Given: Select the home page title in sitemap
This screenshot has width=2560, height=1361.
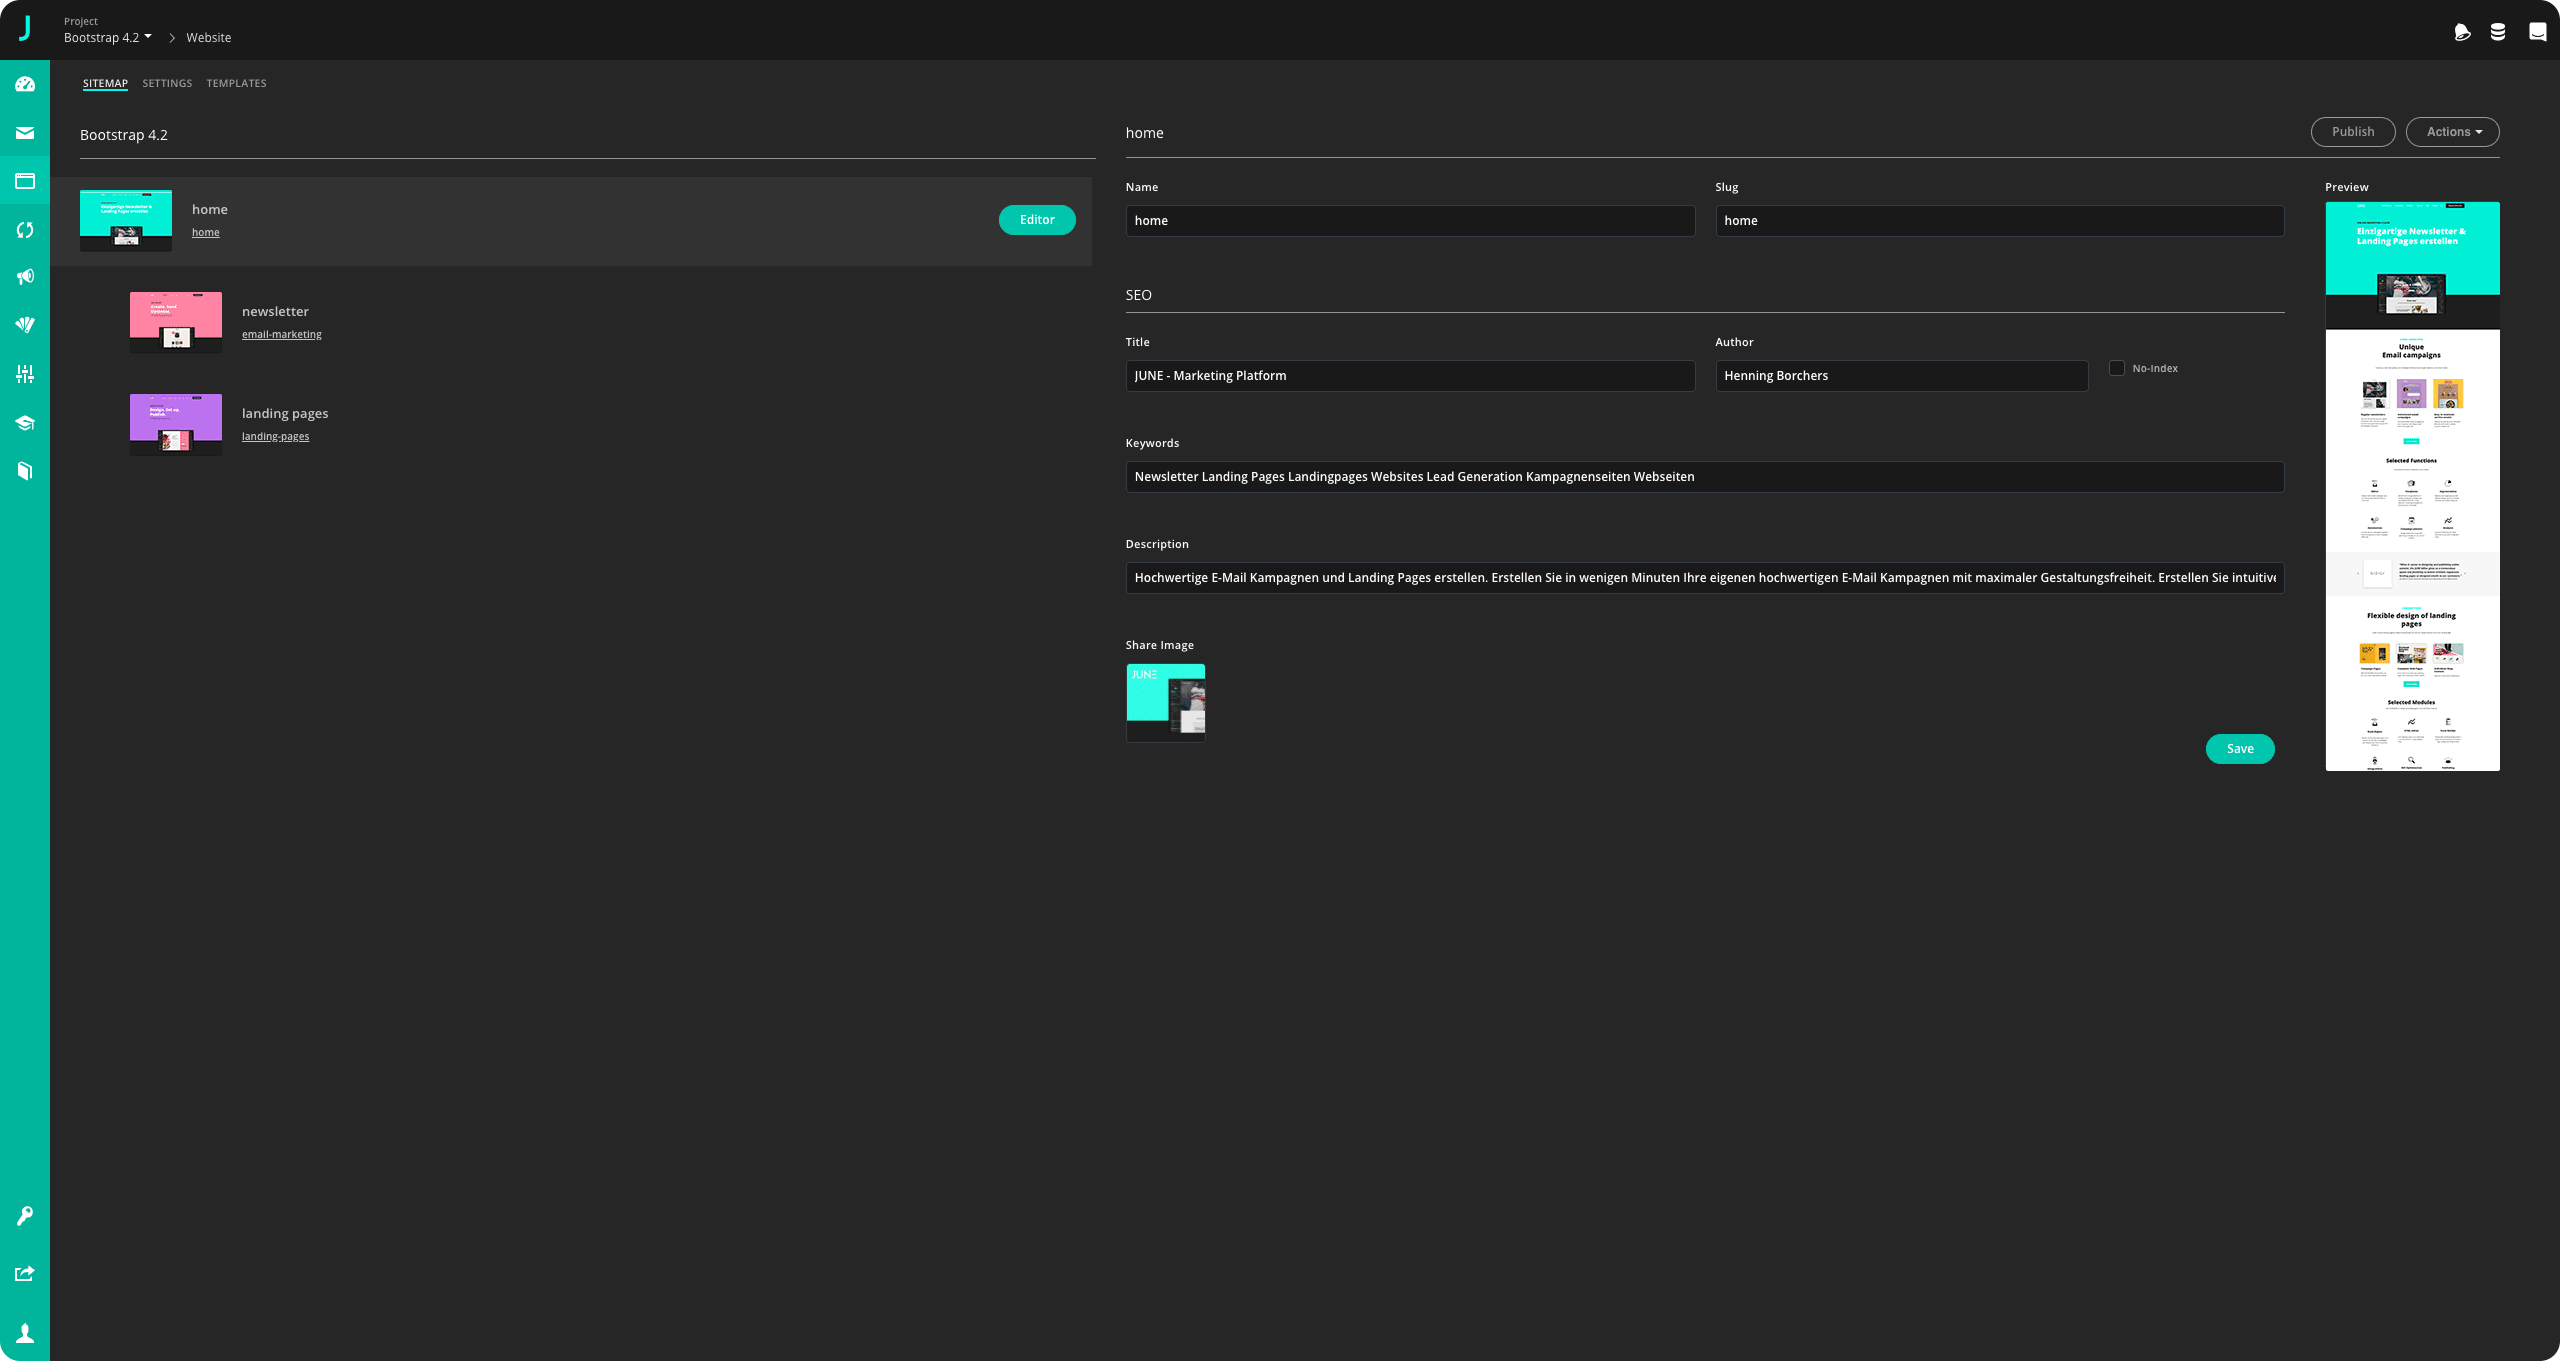Looking at the screenshot, I should 210,209.
